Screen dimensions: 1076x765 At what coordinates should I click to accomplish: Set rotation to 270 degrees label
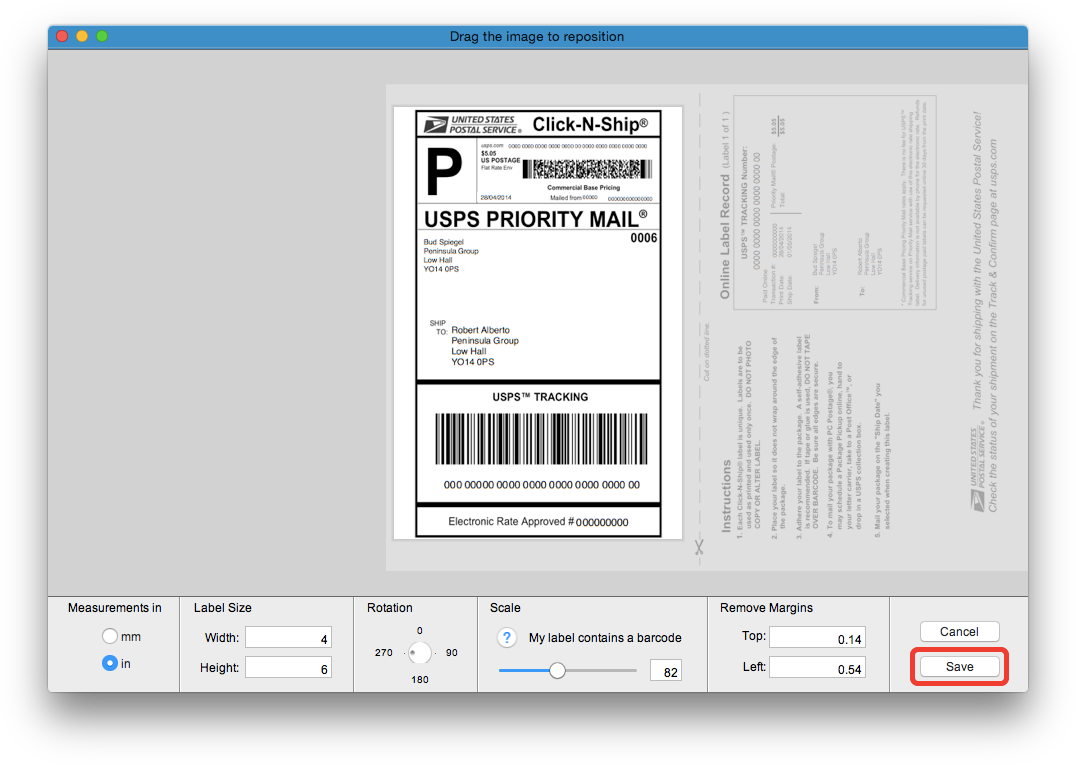coord(384,652)
